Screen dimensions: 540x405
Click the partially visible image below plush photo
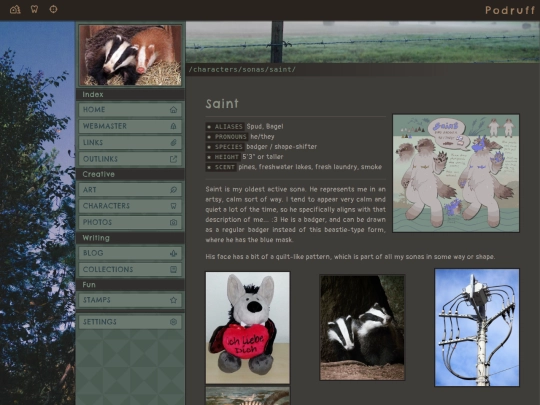tap(248, 396)
